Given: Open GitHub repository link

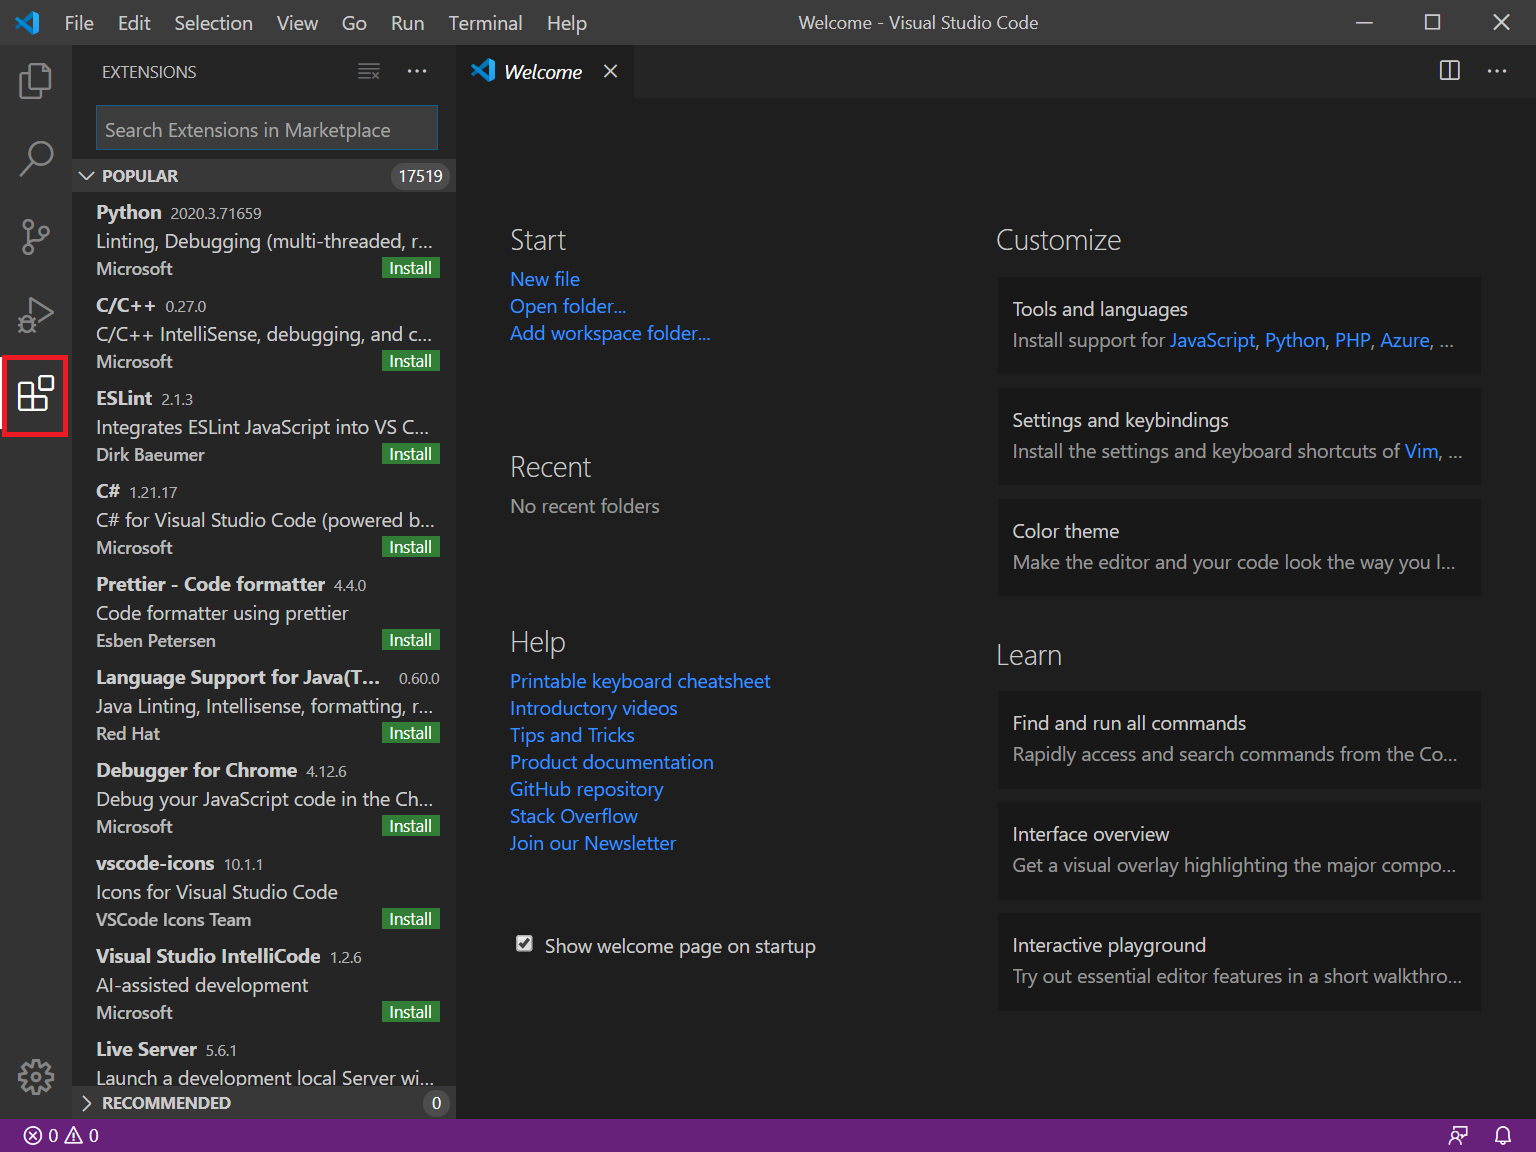Looking at the screenshot, I should [587, 789].
